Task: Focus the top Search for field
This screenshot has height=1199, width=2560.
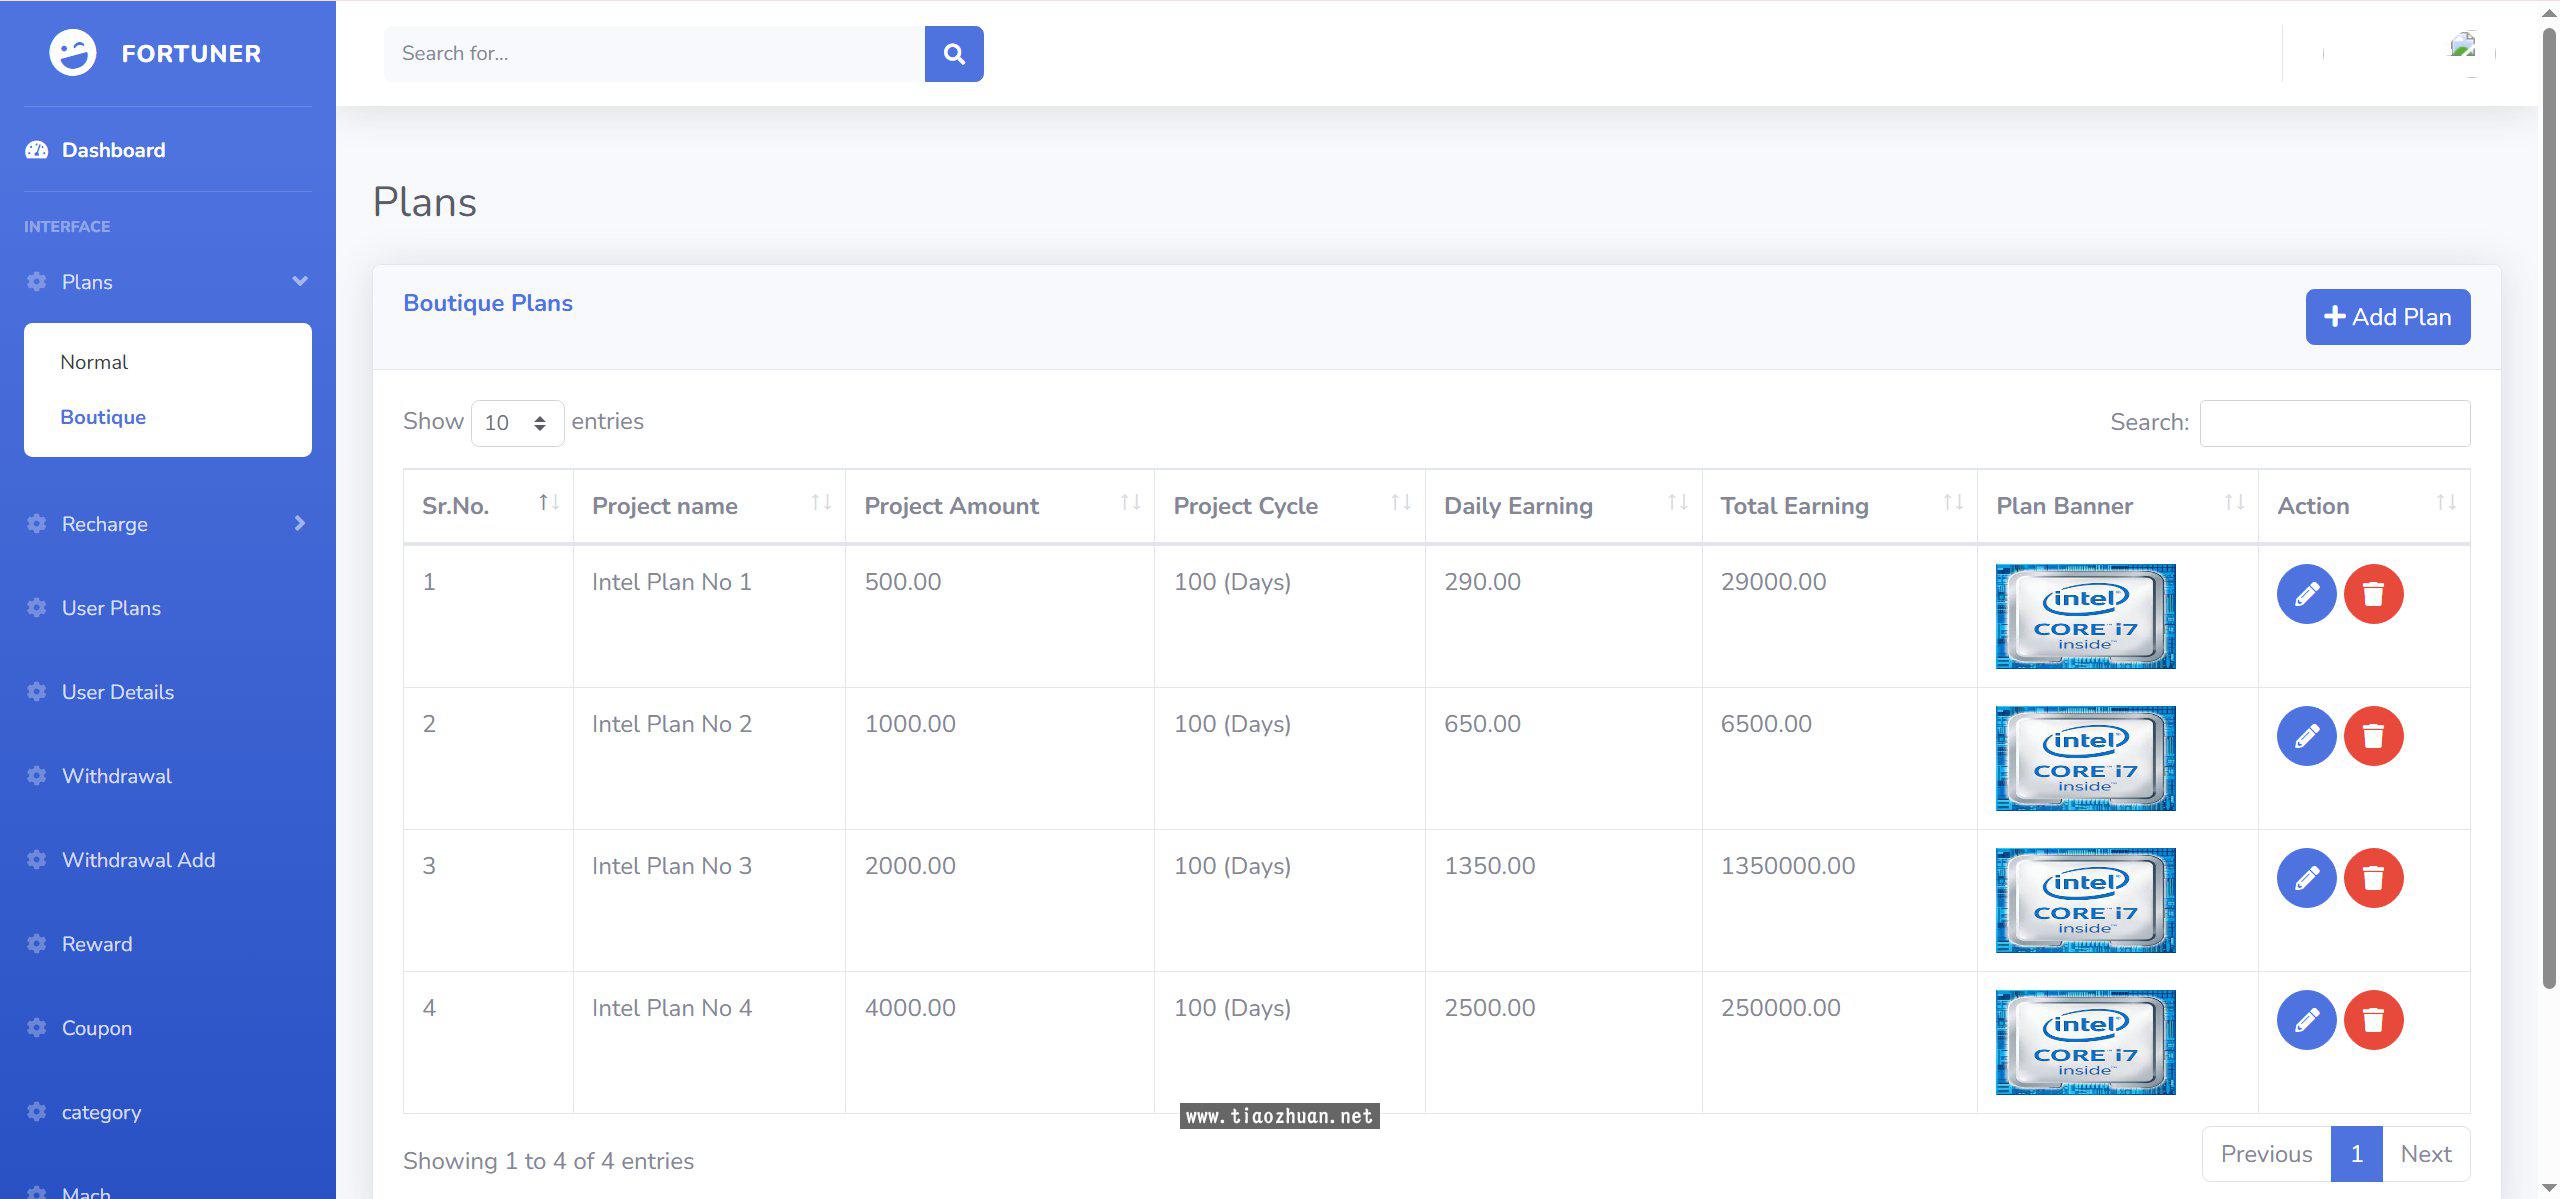Action: pos(654,54)
